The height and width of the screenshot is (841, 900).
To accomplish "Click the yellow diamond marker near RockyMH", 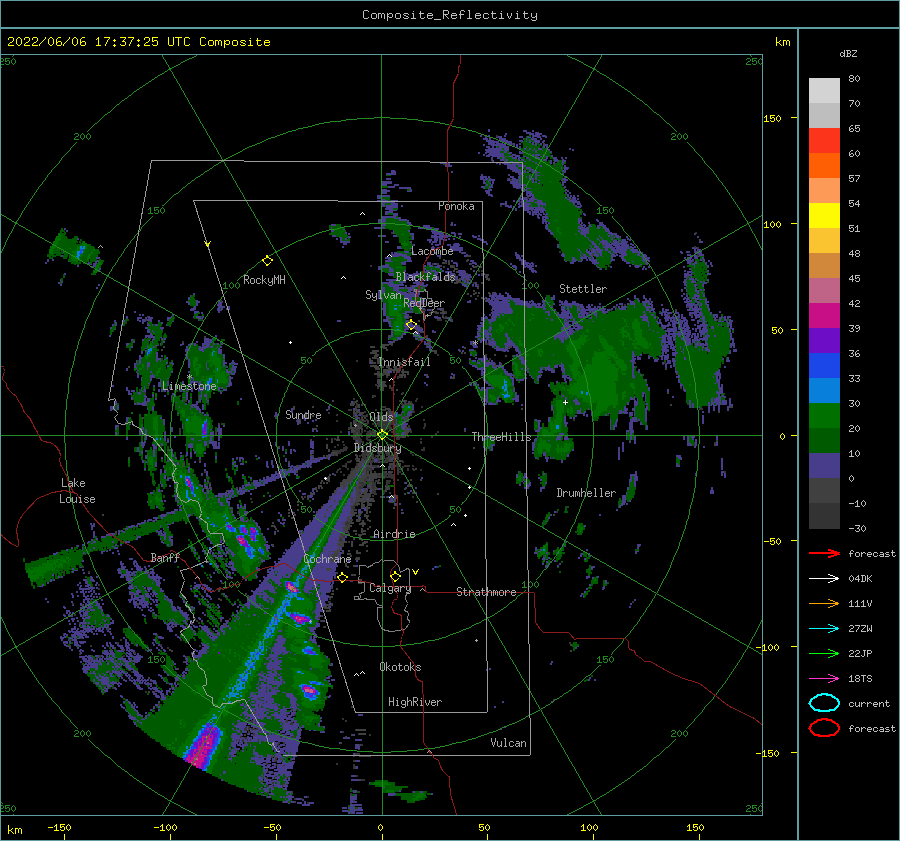I will click(267, 261).
